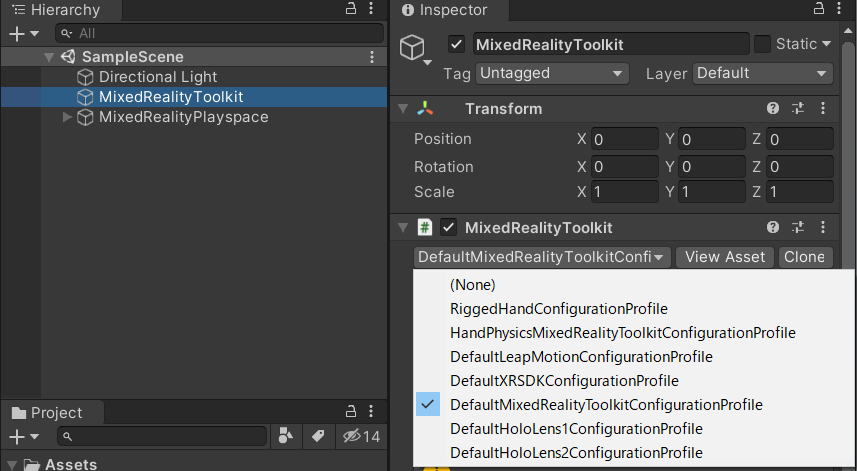Open Project panel options menu
The height and width of the screenshot is (471, 857).
pos(371,411)
